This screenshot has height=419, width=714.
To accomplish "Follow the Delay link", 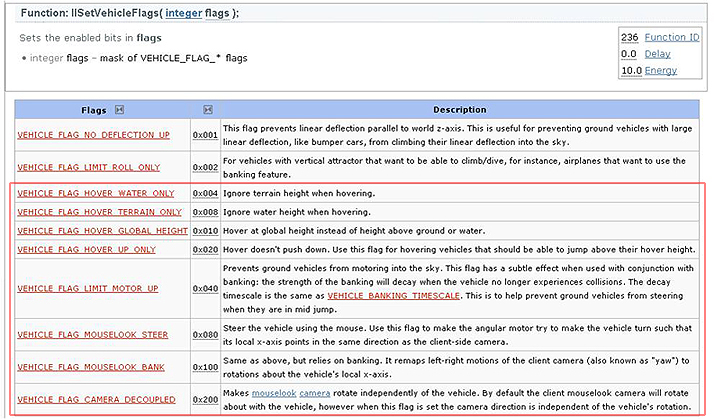I will pyautogui.click(x=659, y=54).
